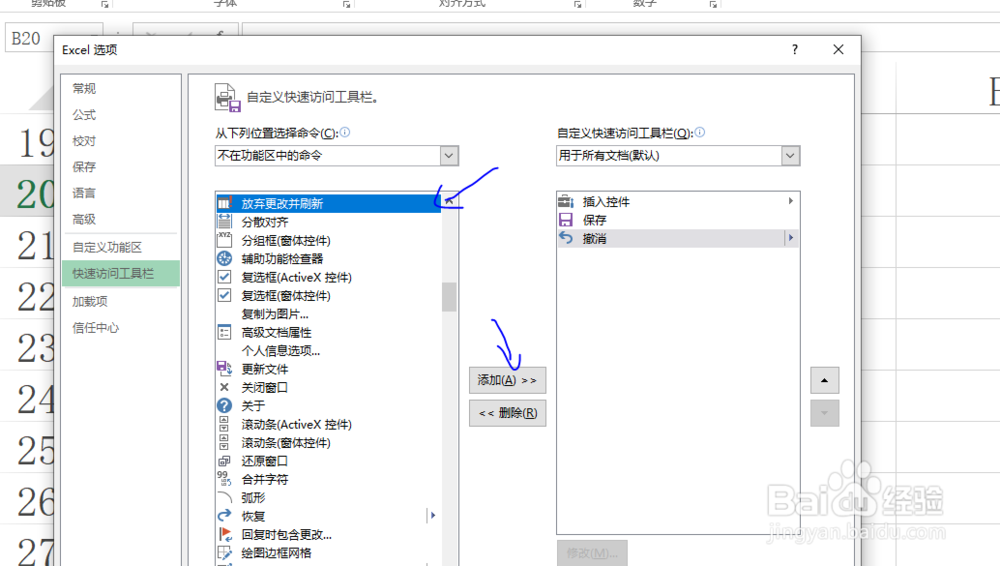Image resolution: width=1000 pixels, height=566 pixels.
Task: Click the 滚动条(窗体控件) icon
Action: [x=224, y=442]
